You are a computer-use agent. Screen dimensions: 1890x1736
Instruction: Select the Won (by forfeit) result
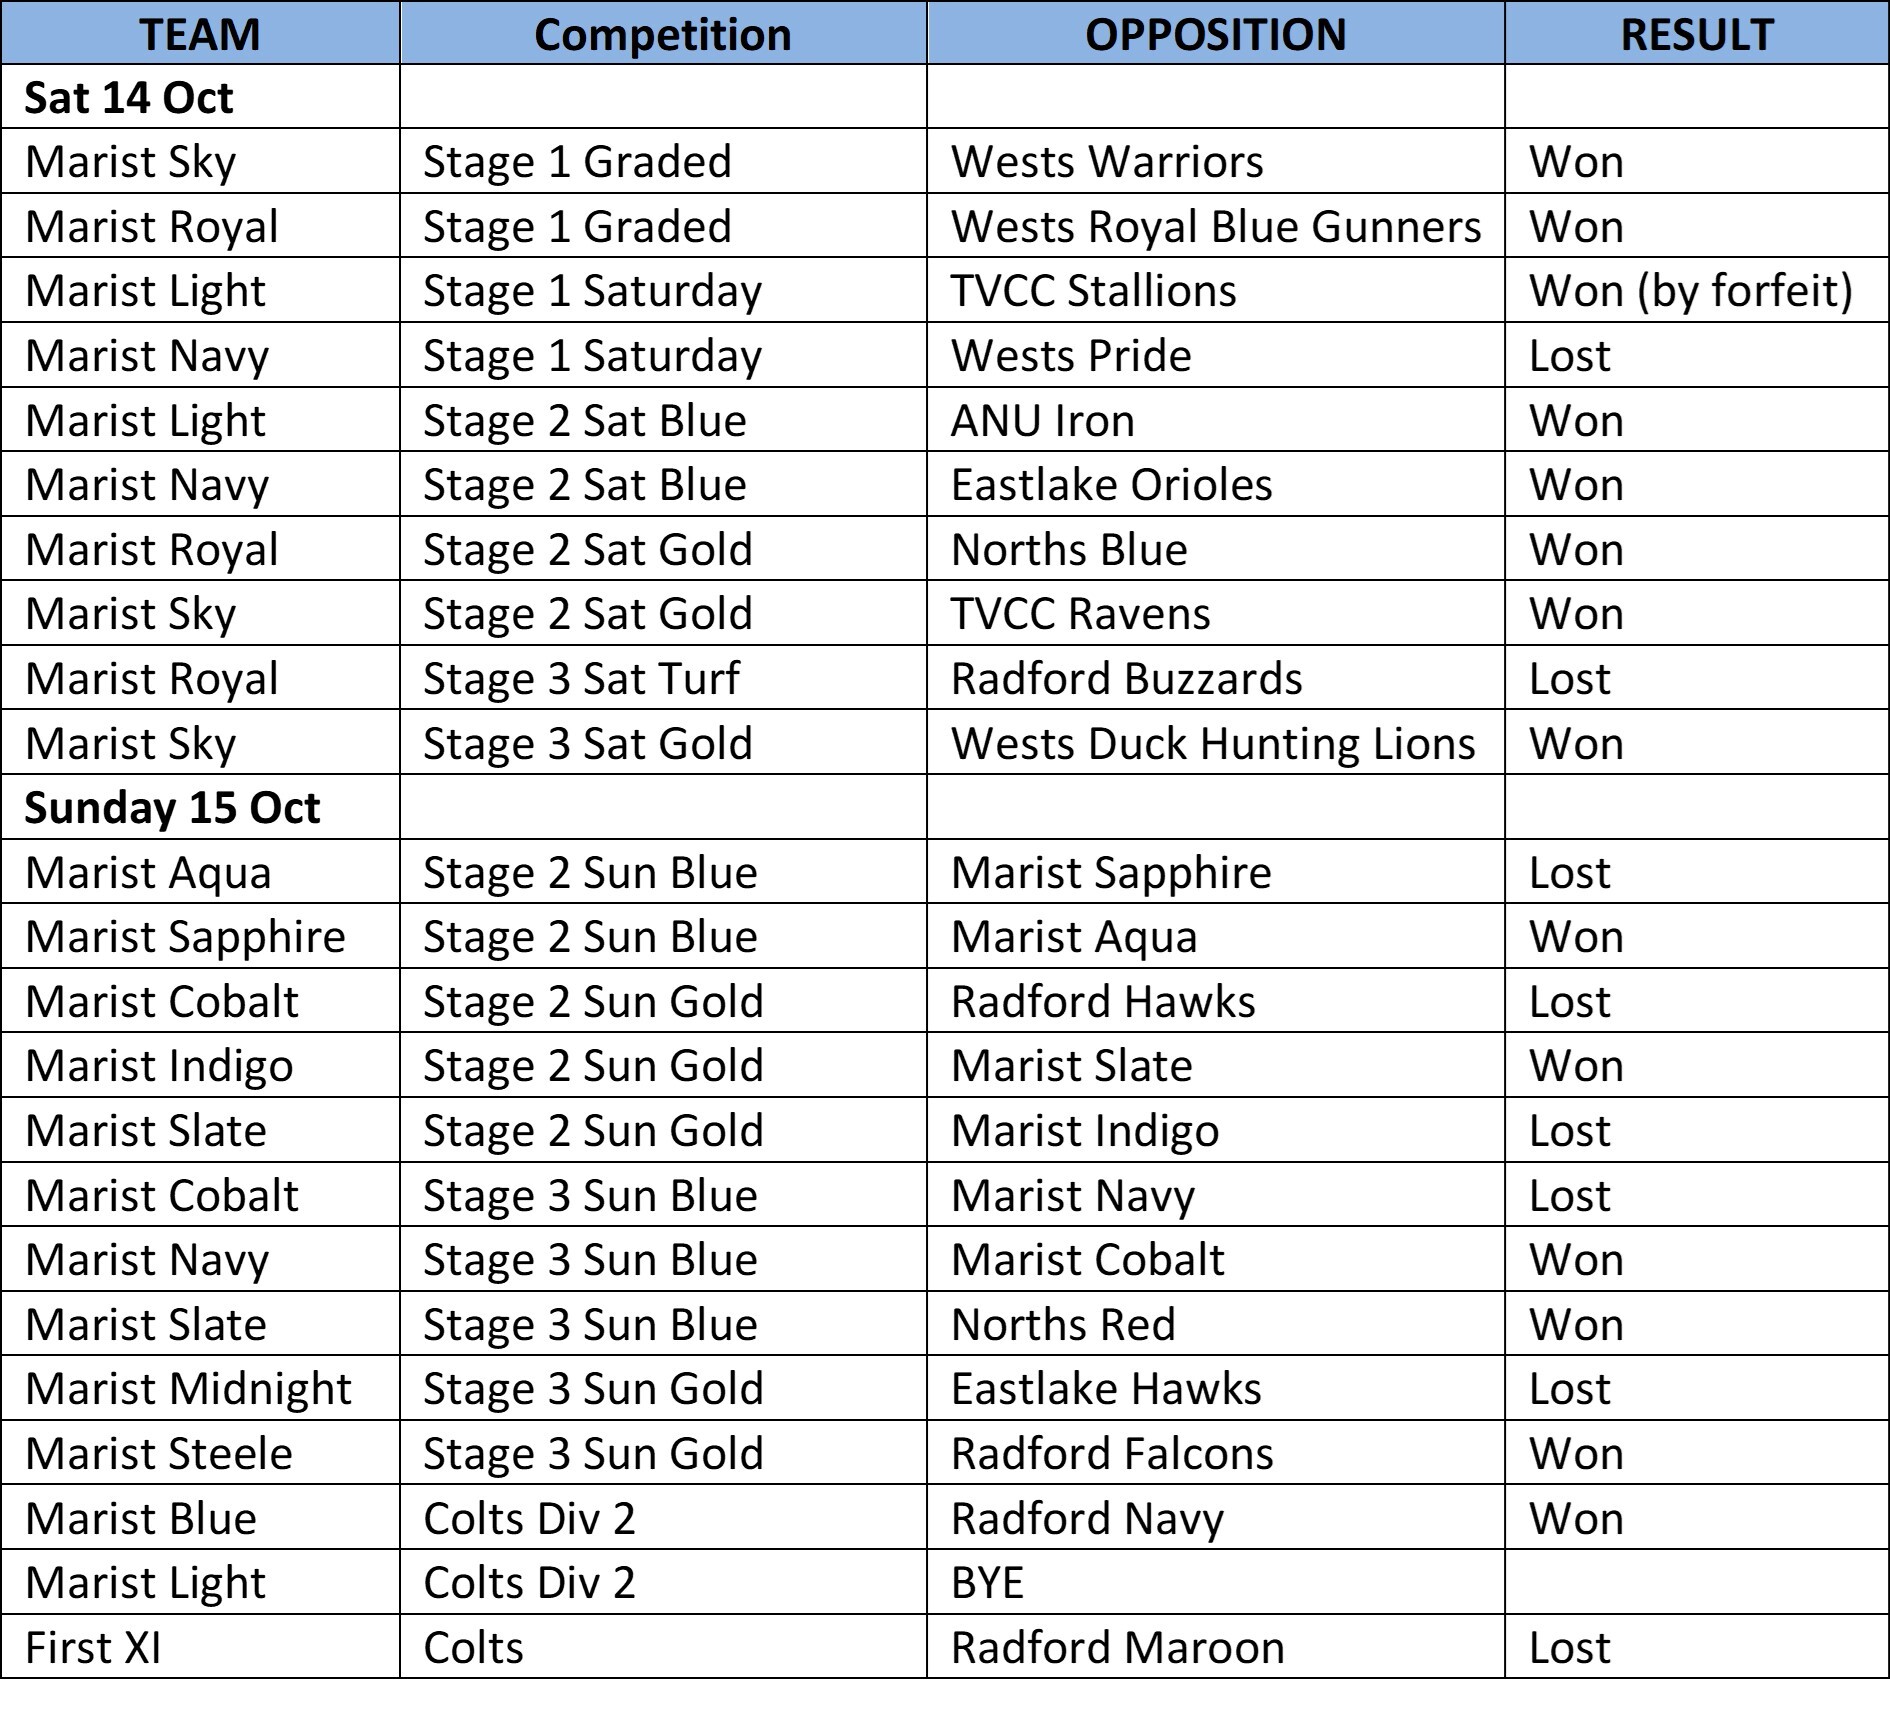(x=1690, y=291)
